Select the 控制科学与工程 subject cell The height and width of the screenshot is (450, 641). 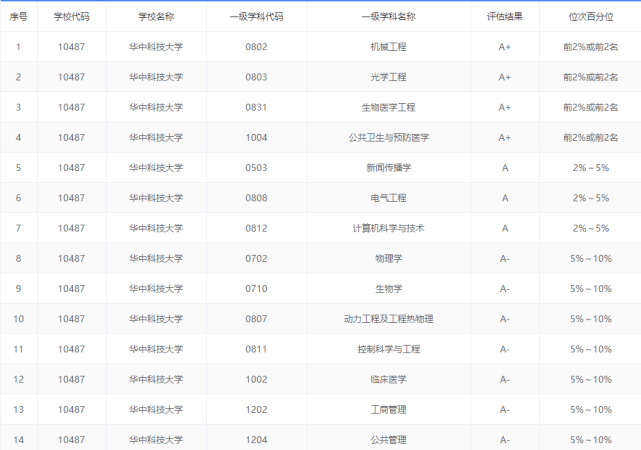388,349
